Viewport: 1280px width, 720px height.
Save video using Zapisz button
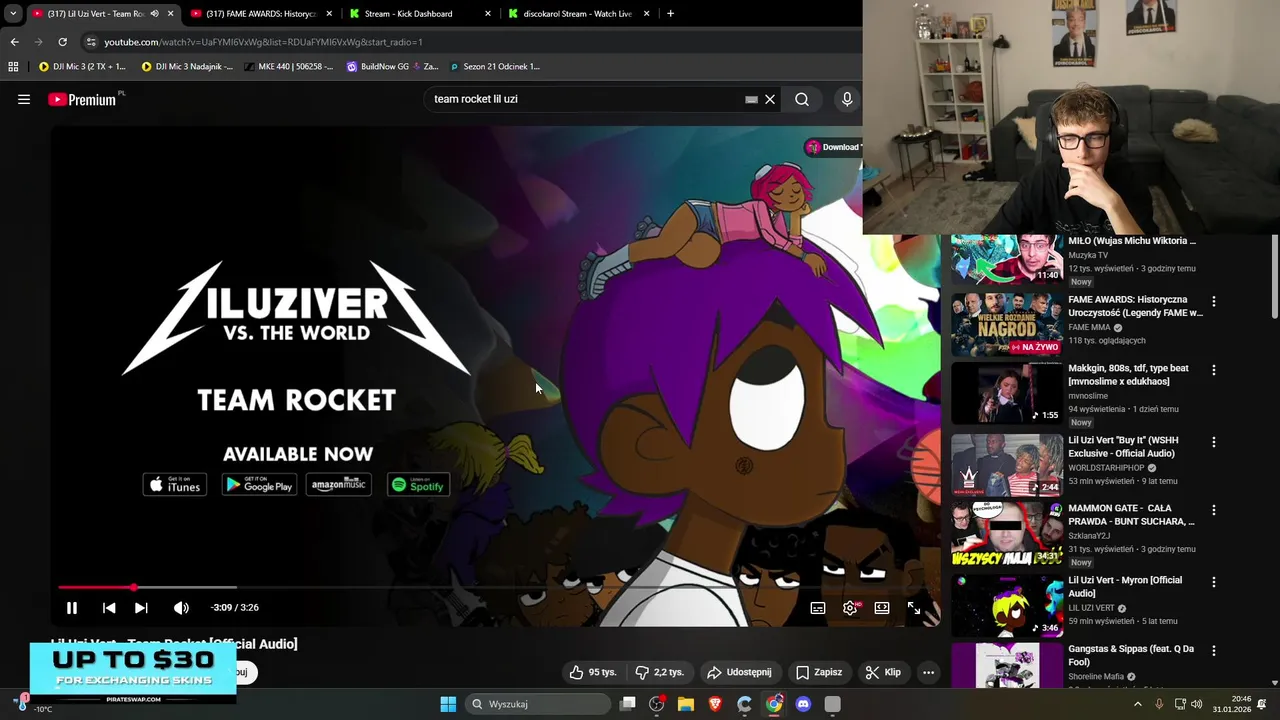(819, 672)
